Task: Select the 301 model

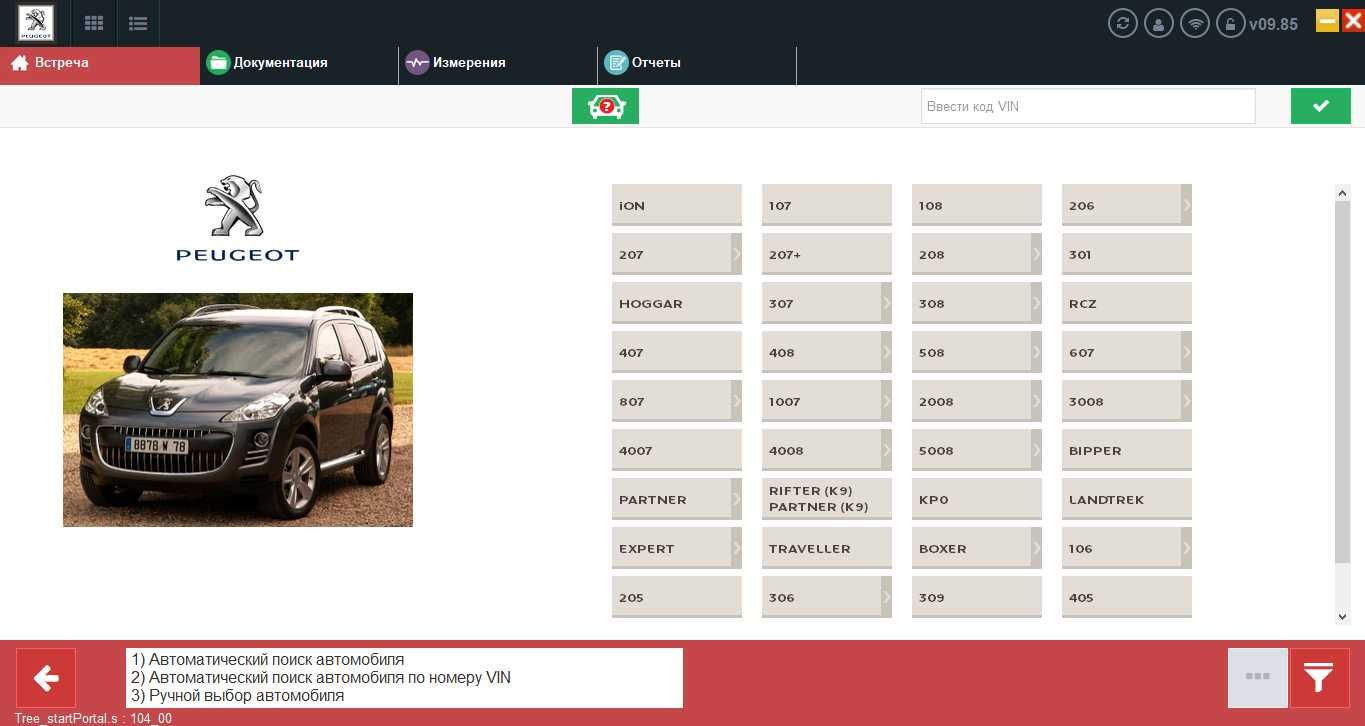Action: pos(1127,254)
